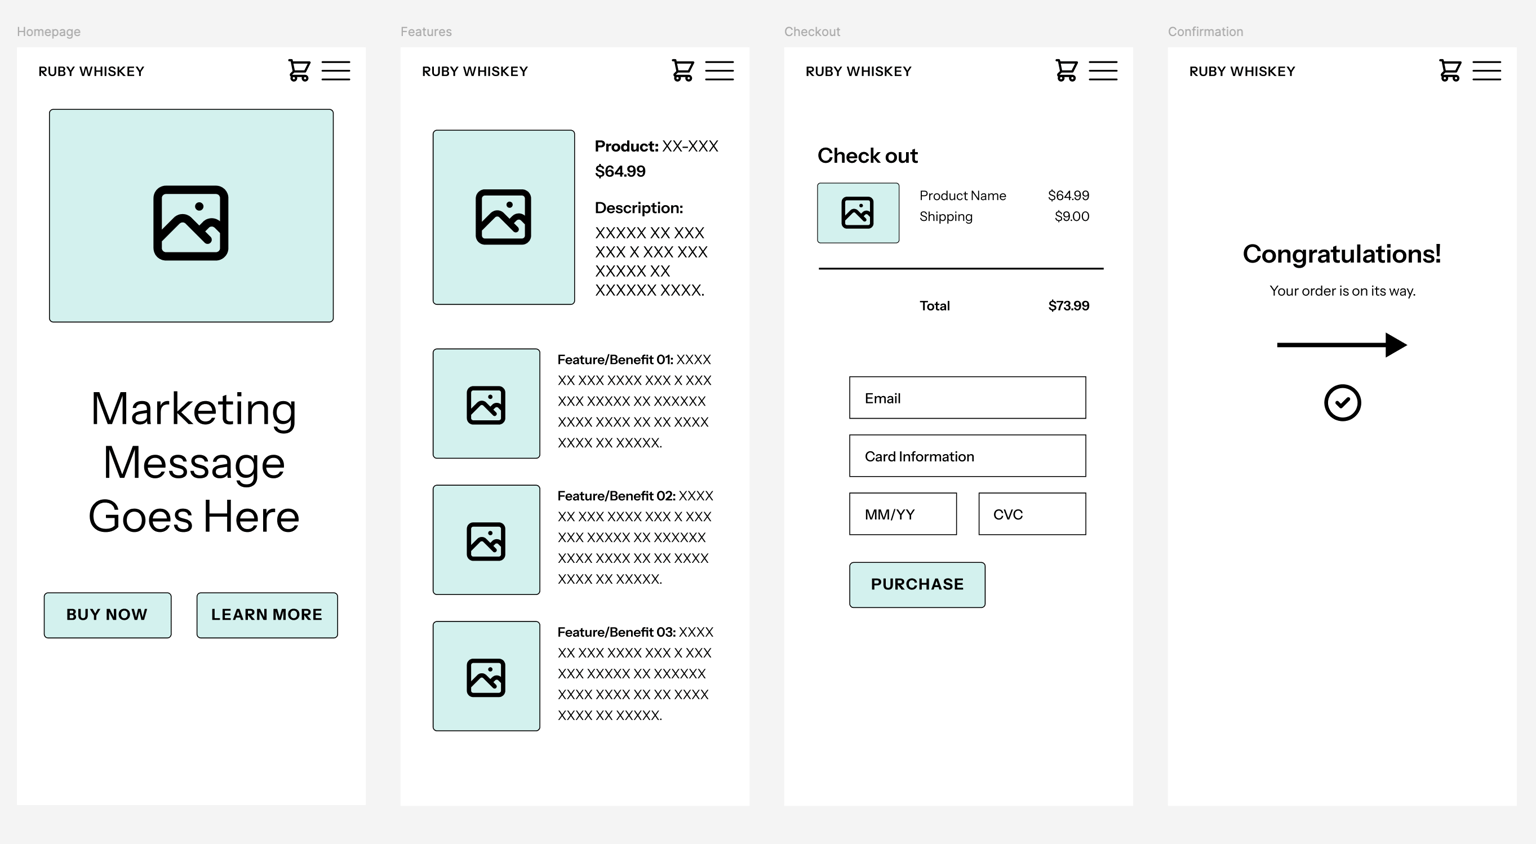Select the checkout product thumbnail
Screen dimensions: 1536x844
point(858,213)
